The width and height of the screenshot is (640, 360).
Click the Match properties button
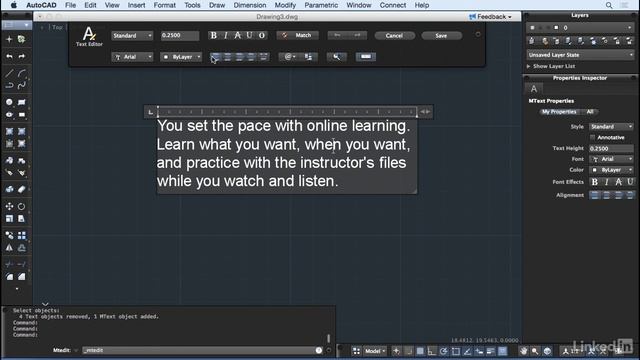coord(298,36)
